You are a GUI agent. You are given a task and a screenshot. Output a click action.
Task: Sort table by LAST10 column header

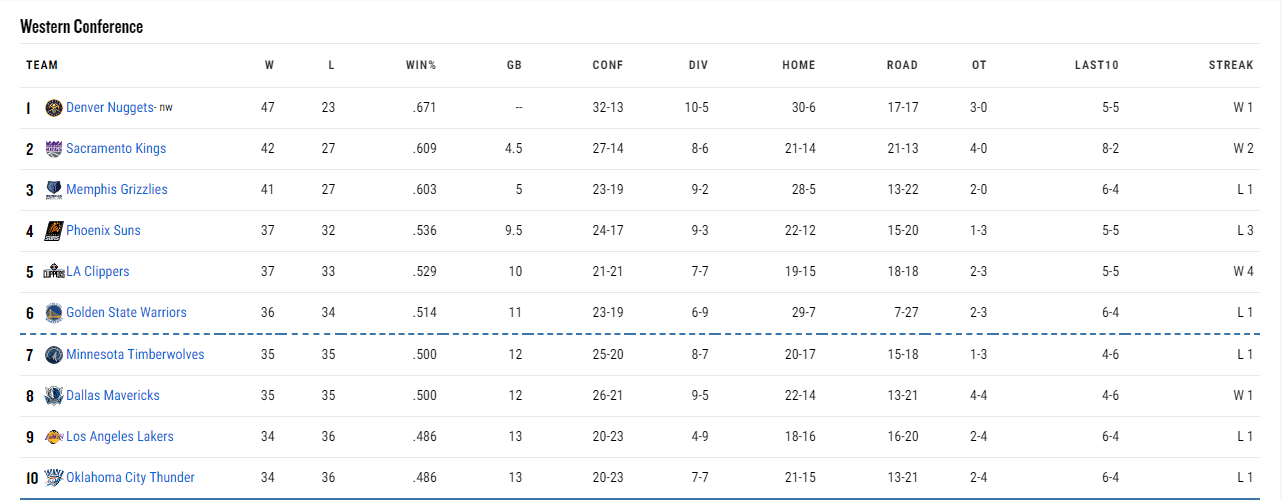click(x=1097, y=65)
